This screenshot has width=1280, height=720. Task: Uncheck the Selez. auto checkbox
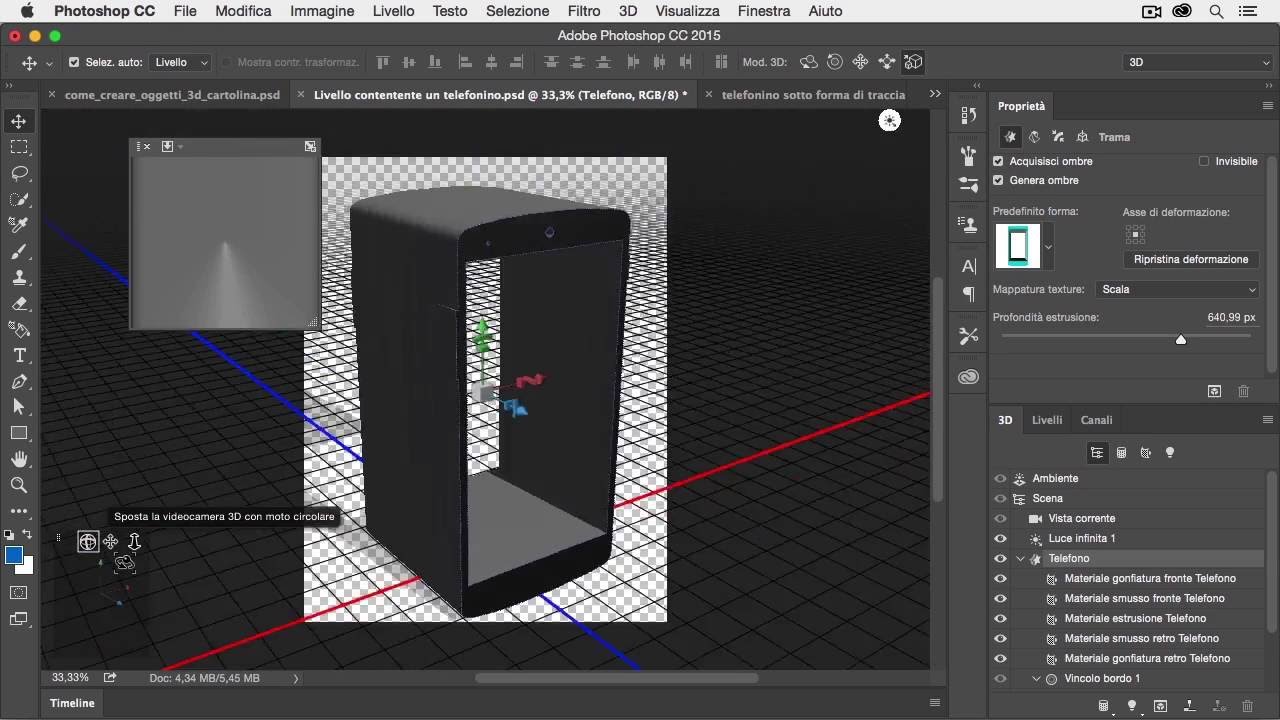(74, 62)
